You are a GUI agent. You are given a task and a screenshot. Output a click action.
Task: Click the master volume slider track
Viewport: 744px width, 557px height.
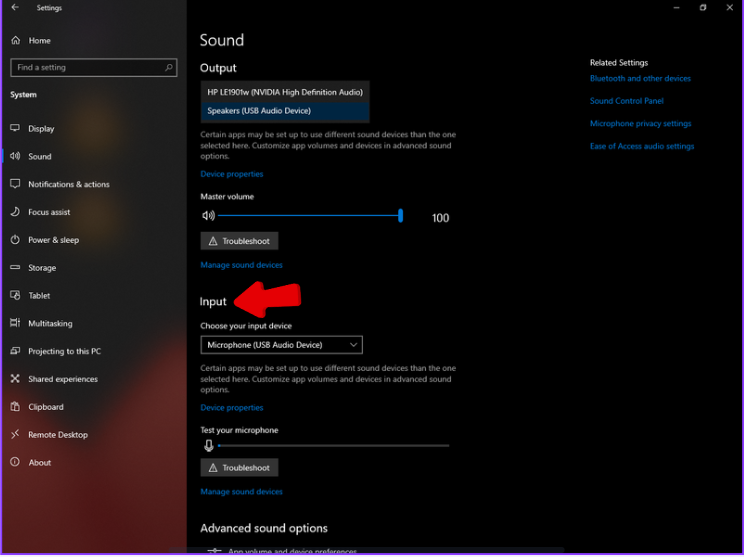click(308, 216)
